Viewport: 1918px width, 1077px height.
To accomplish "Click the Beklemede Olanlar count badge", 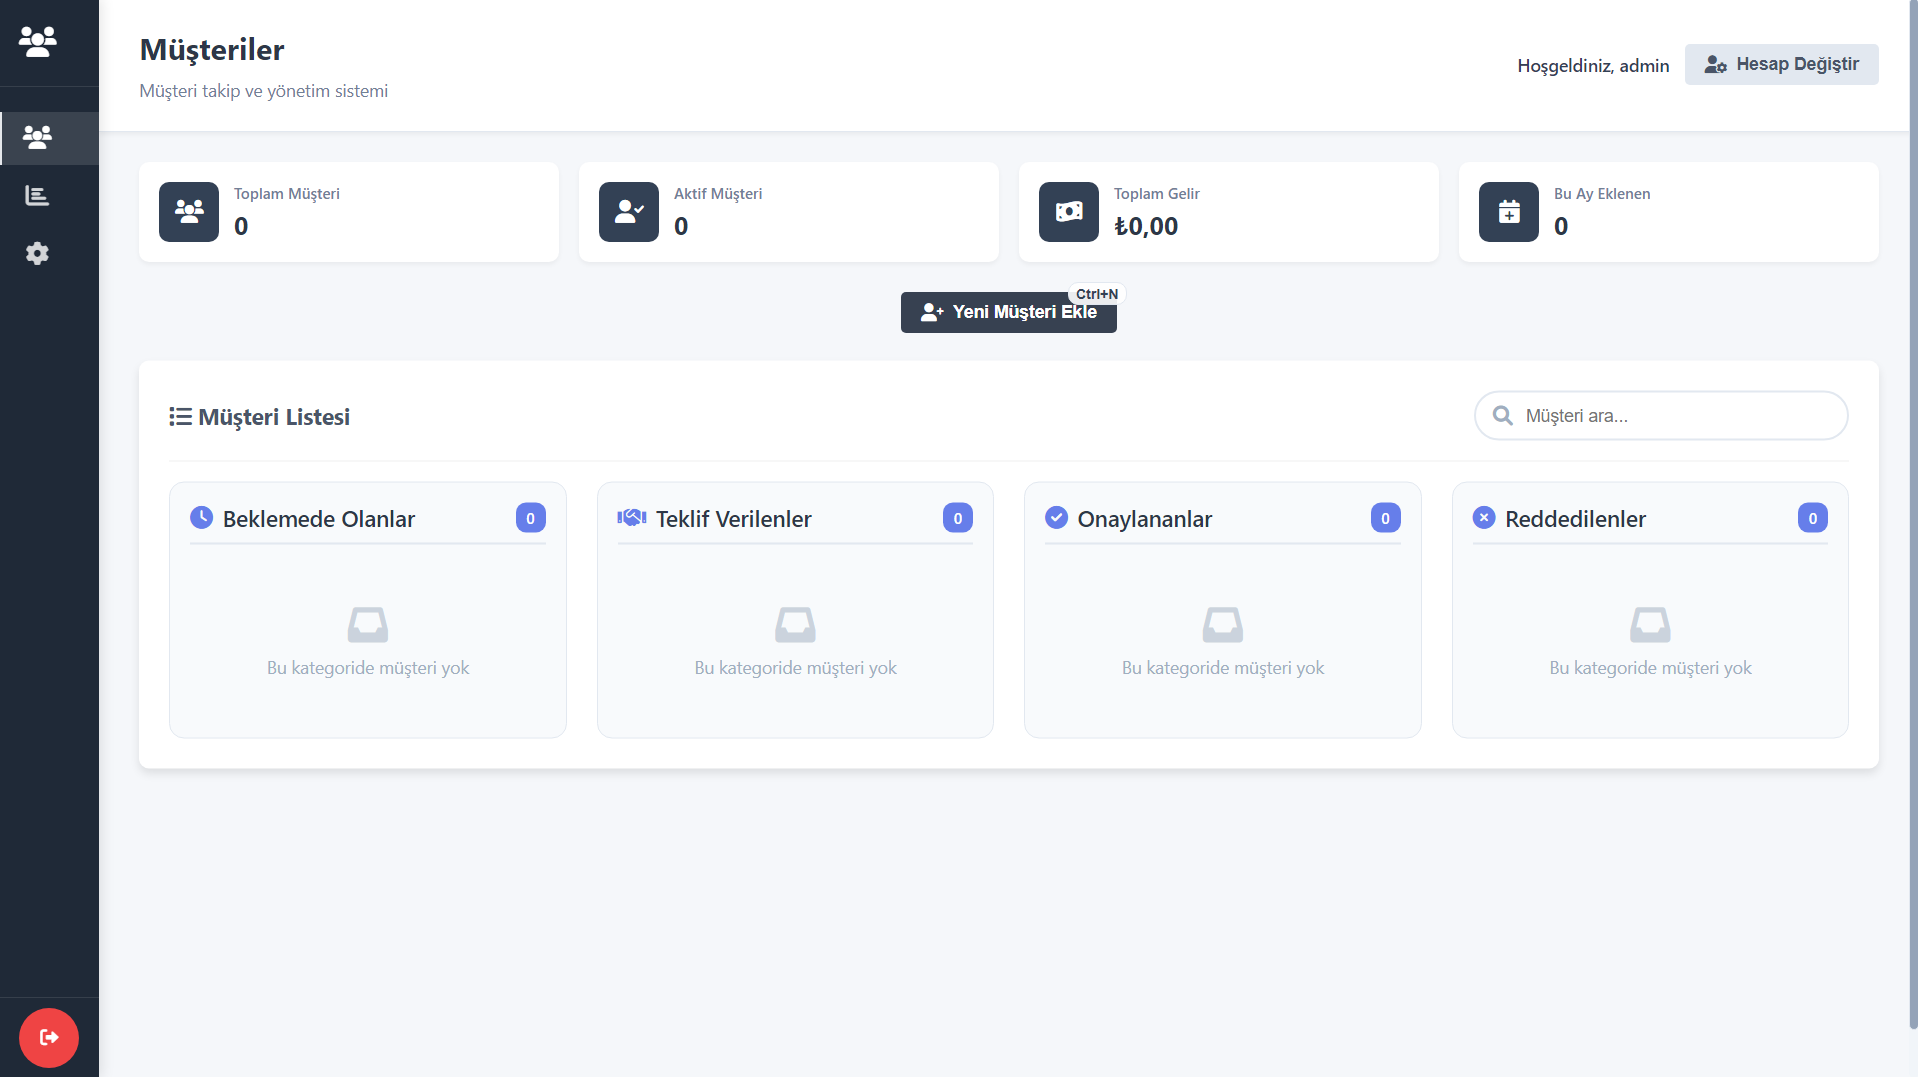I will [x=530, y=518].
